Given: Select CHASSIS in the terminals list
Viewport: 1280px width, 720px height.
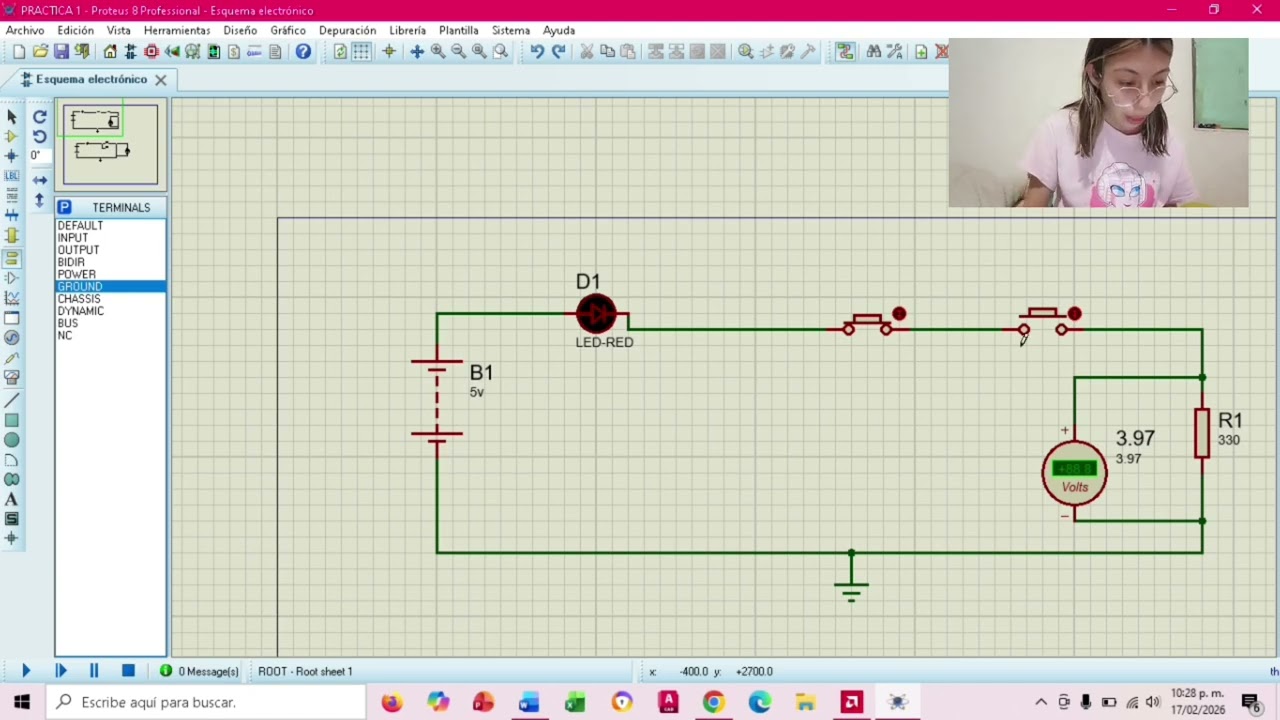Looking at the screenshot, I should (110, 299).
